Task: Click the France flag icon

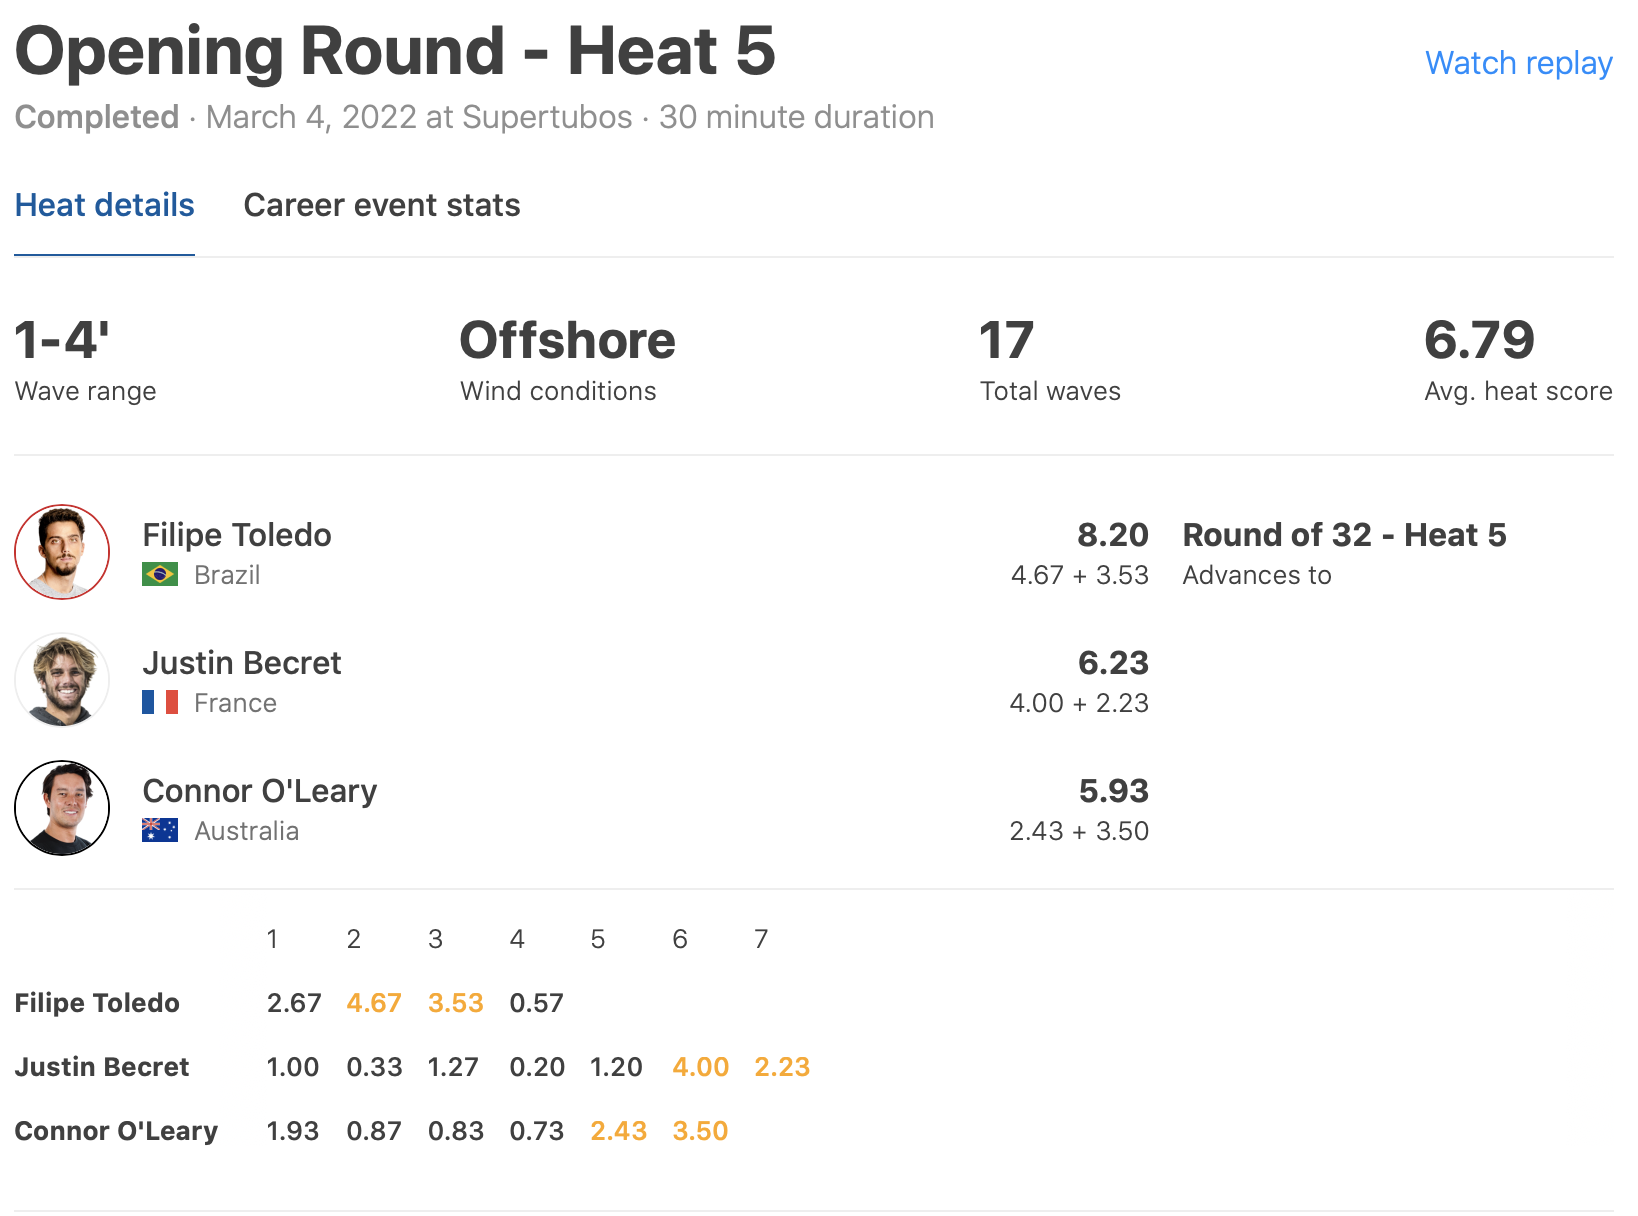Action: tap(160, 703)
